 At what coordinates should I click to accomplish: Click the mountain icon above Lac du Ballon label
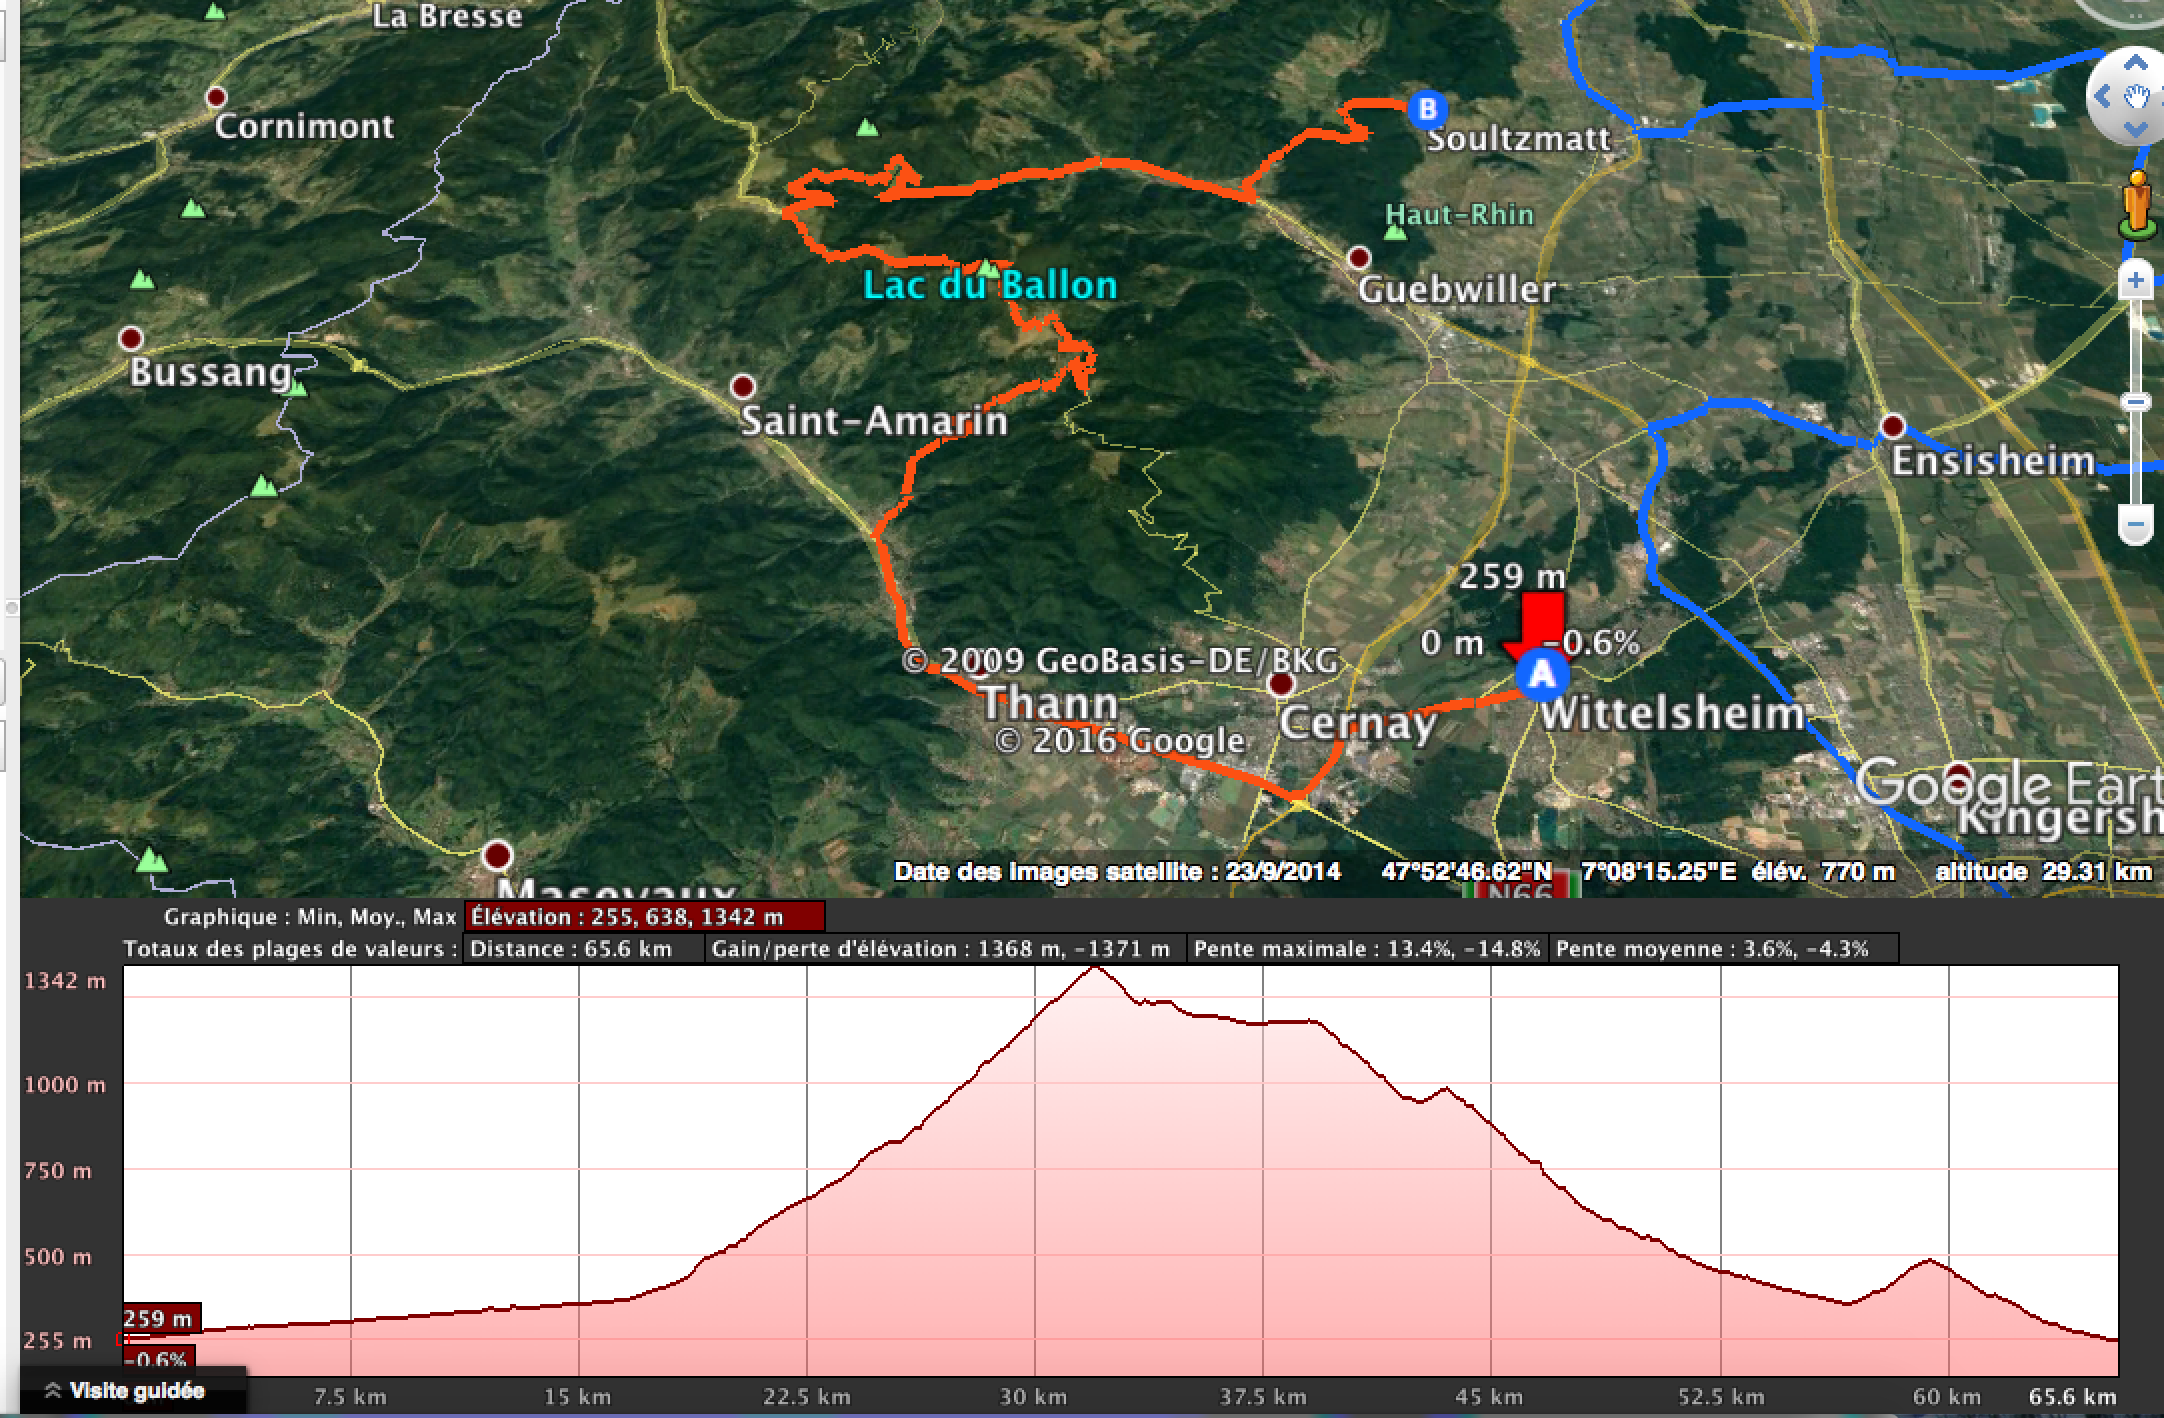988,269
